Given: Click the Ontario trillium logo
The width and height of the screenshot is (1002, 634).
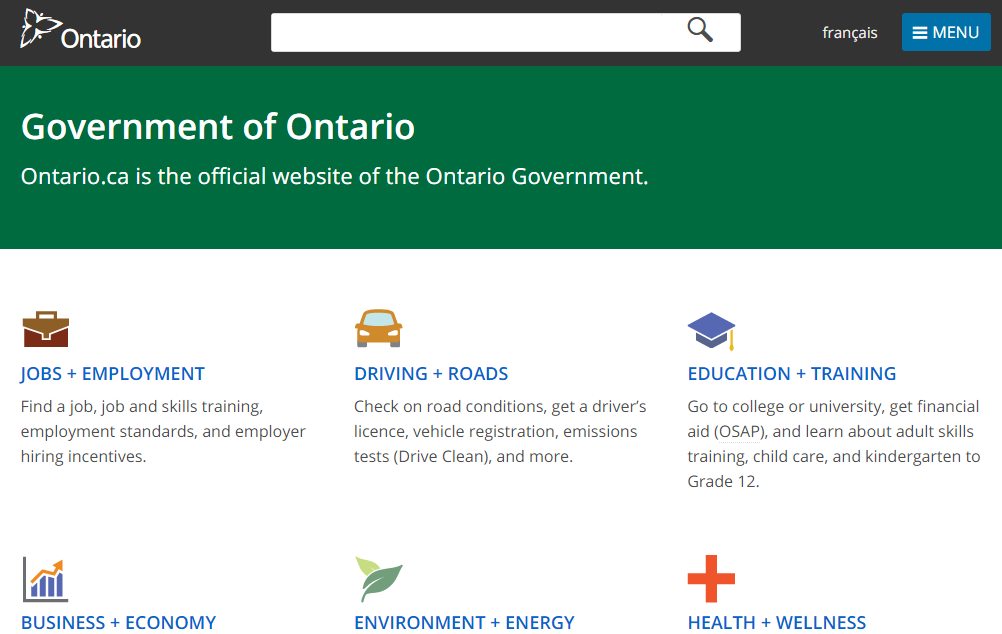Looking at the screenshot, I should click(x=81, y=29).
